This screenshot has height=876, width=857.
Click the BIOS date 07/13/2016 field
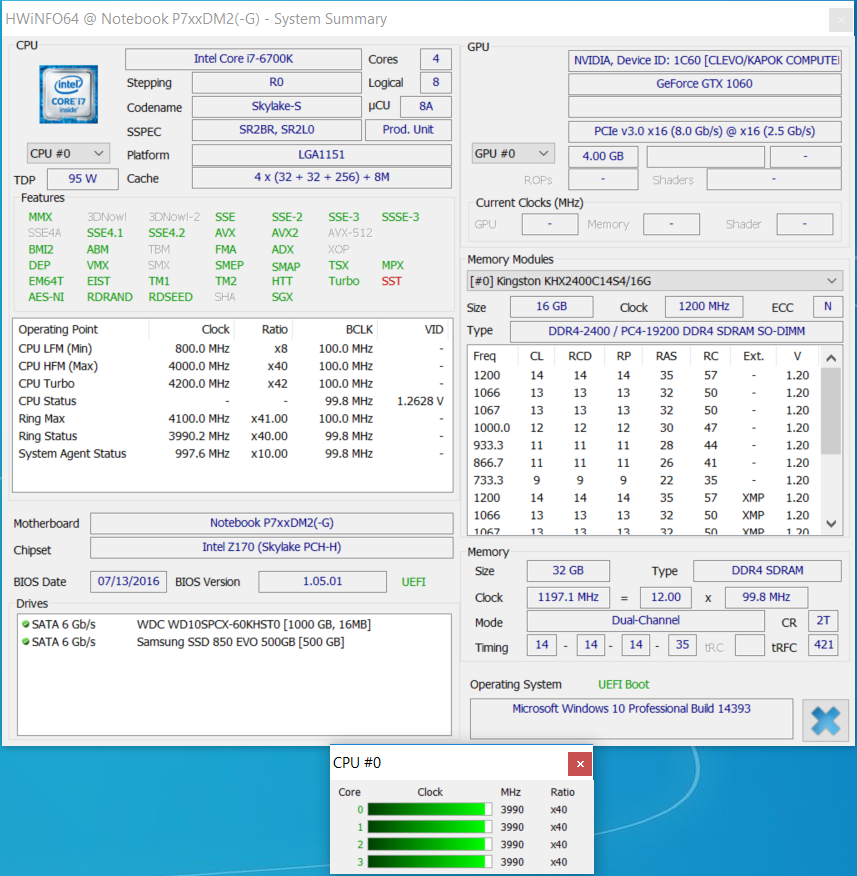click(128, 582)
